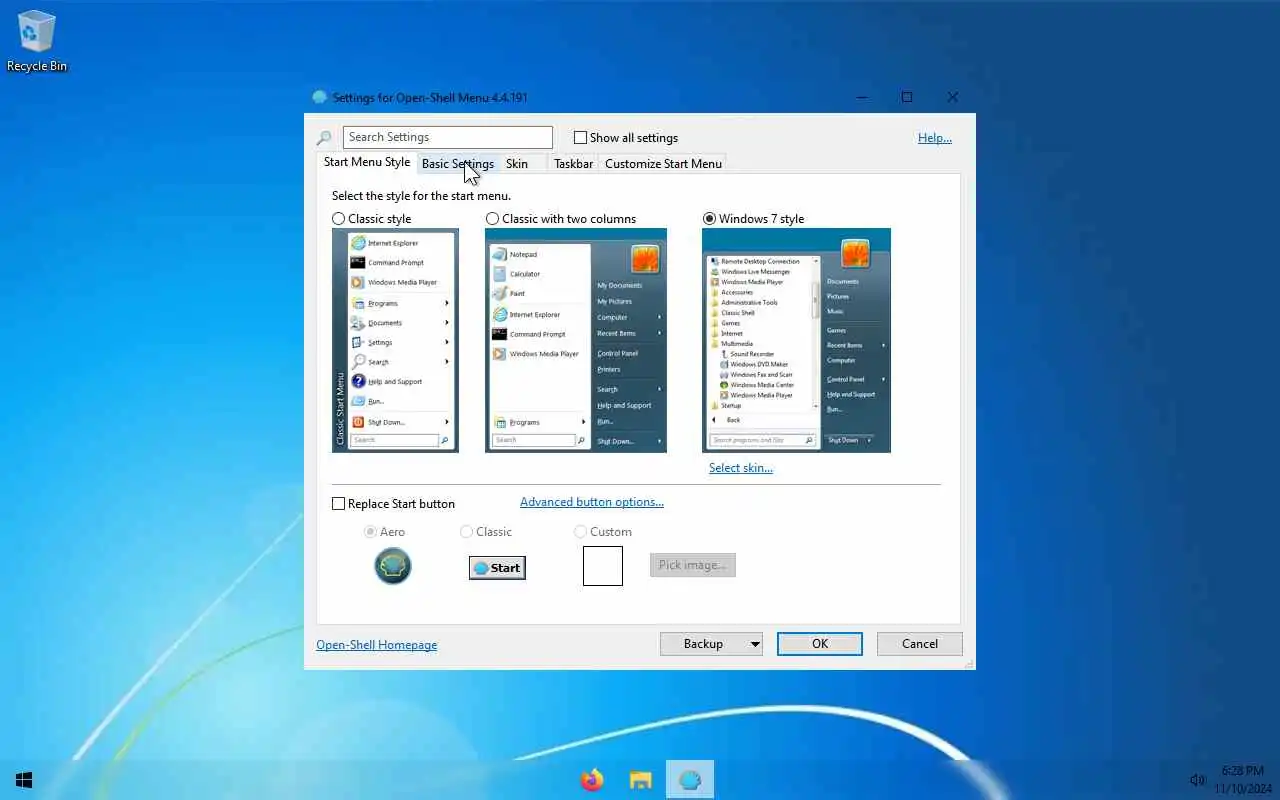Select the Classic style radio button
Screen dimensions: 1280x800
(x=338, y=219)
